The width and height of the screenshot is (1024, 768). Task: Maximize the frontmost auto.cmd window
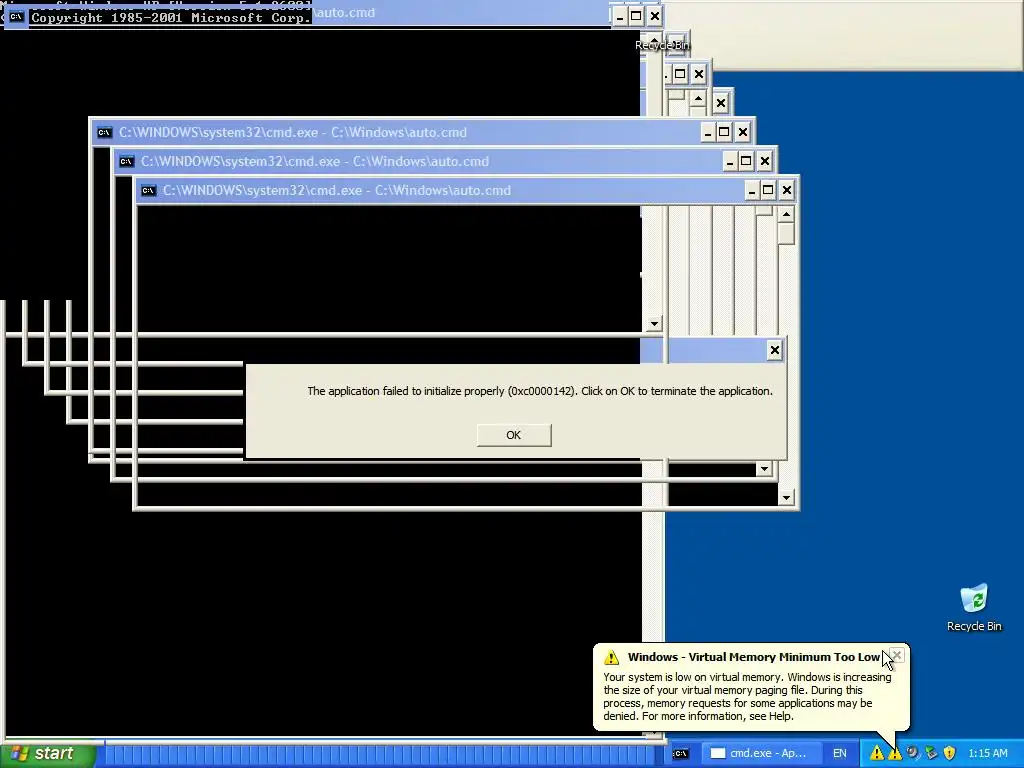768,190
